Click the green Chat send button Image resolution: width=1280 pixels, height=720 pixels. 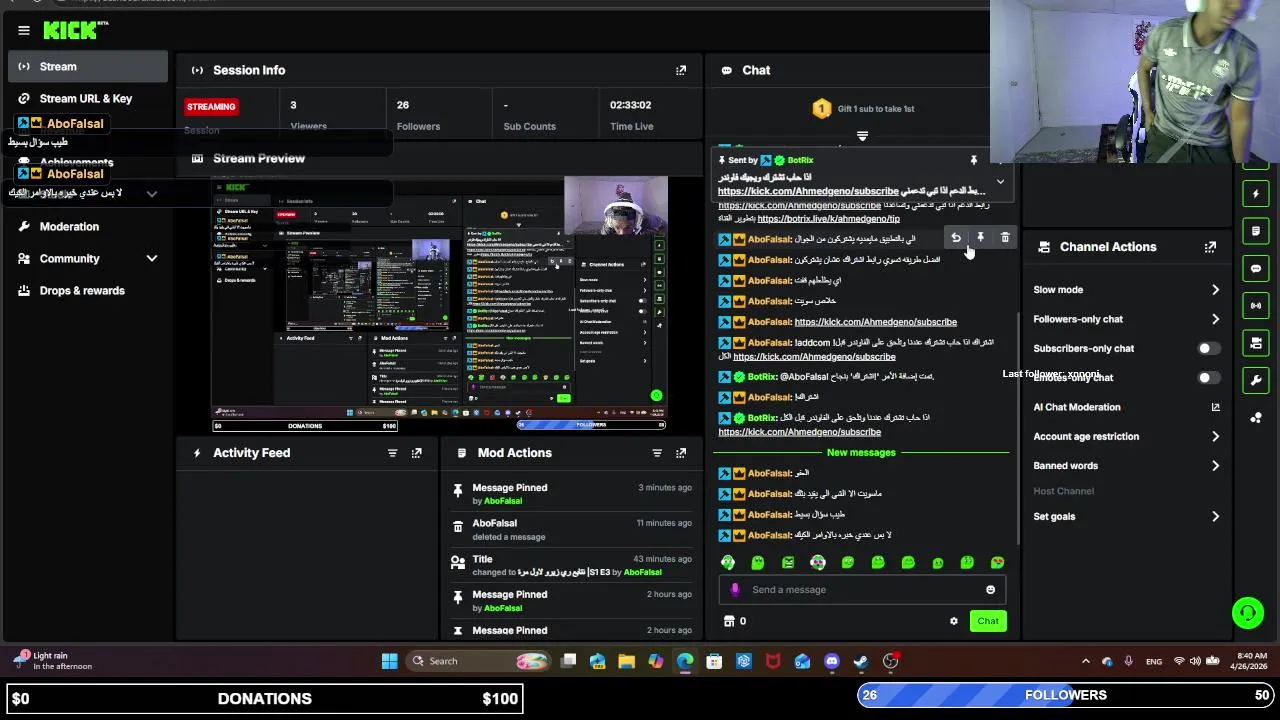[988, 621]
